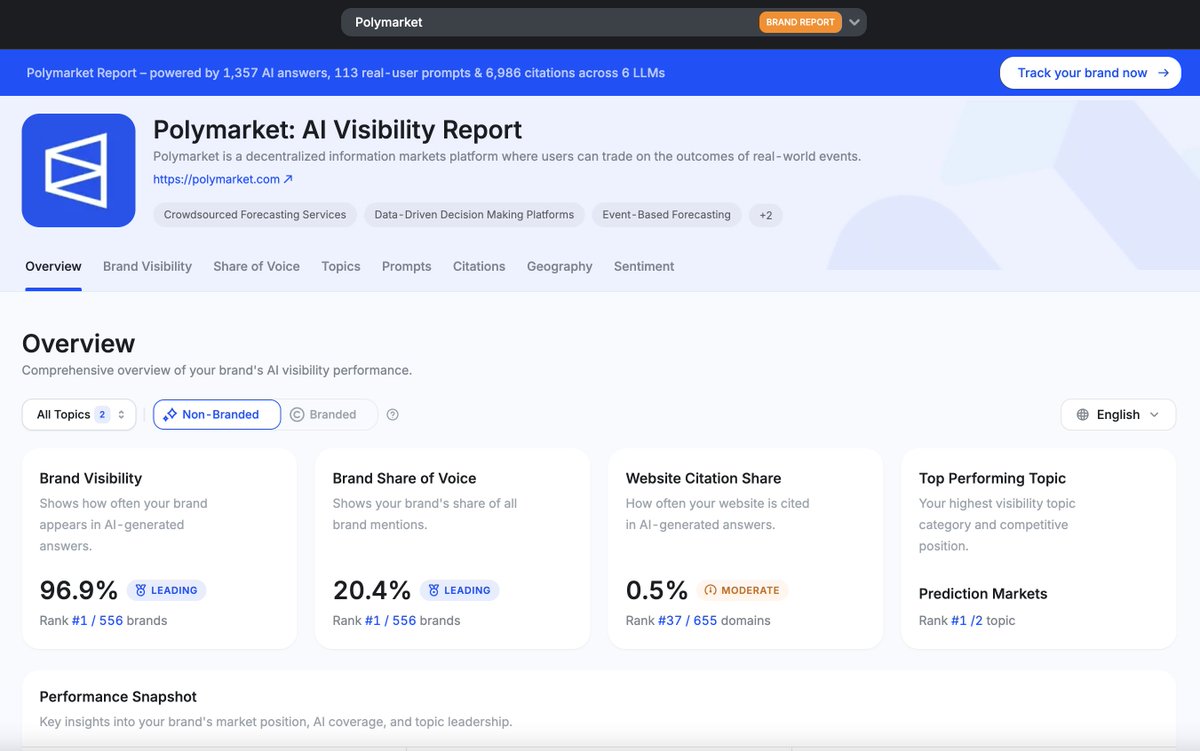Open the English language dropdown
This screenshot has height=751, width=1200.
click(x=1118, y=414)
